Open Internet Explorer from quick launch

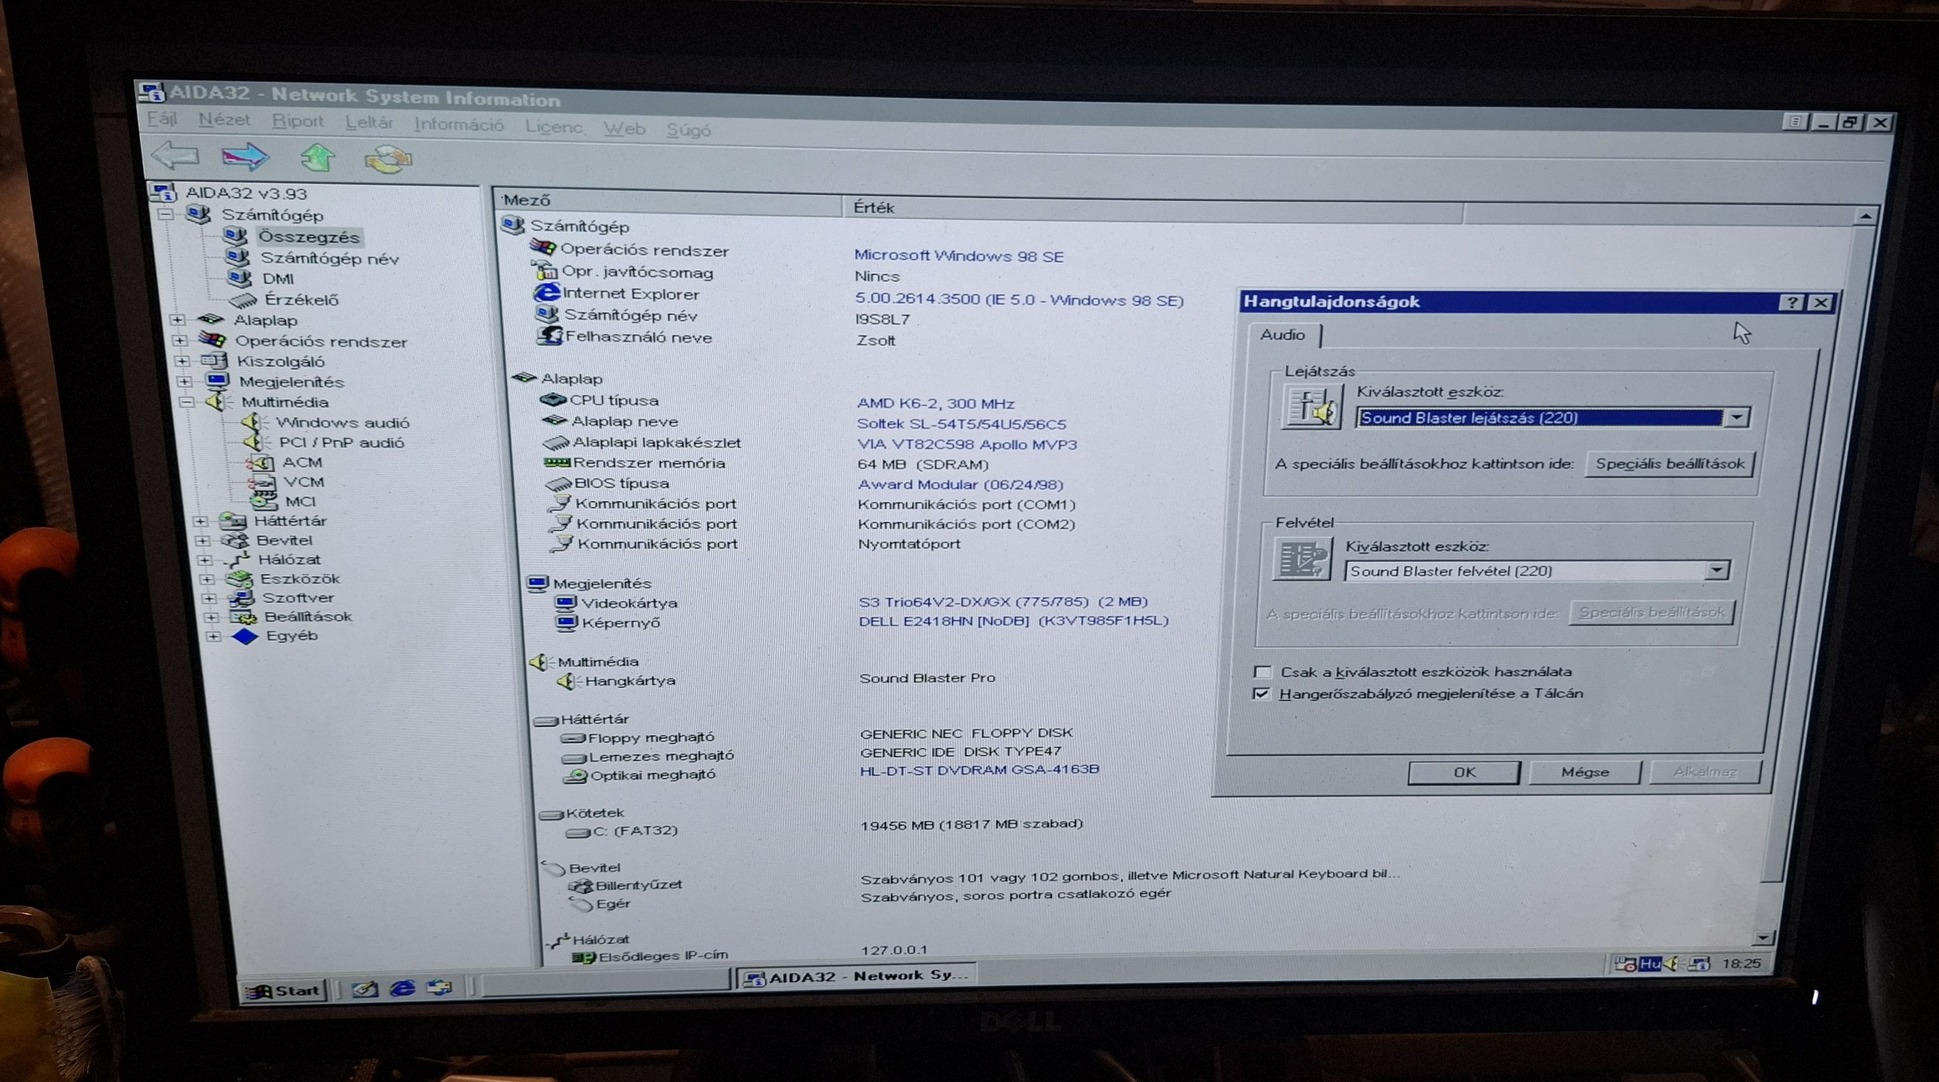click(402, 988)
